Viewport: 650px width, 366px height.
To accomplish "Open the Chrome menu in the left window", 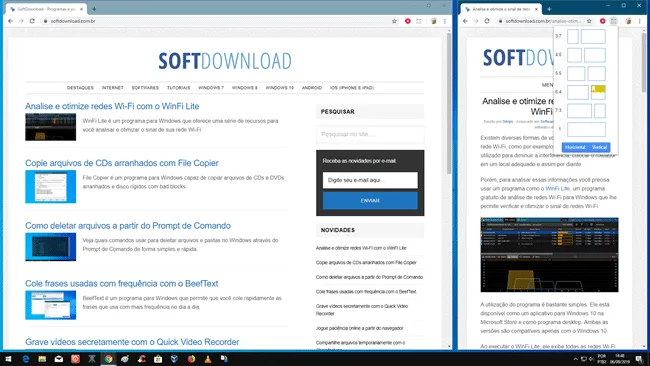I will 445,21.
